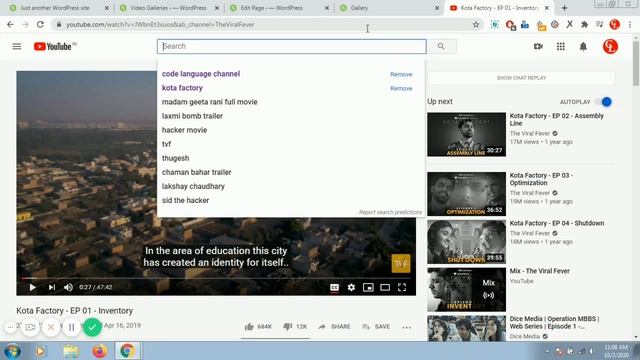
Task: Click the browser address bar URL
Action: [x=160, y=24]
